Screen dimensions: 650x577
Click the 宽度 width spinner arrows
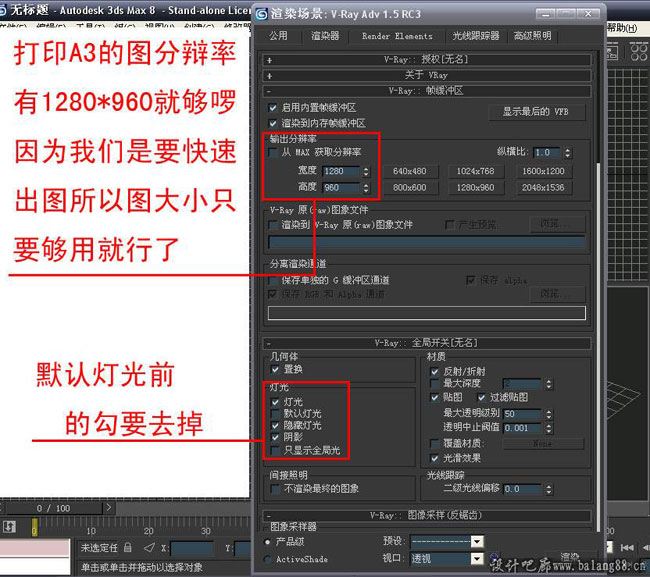pyautogui.click(x=366, y=171)
